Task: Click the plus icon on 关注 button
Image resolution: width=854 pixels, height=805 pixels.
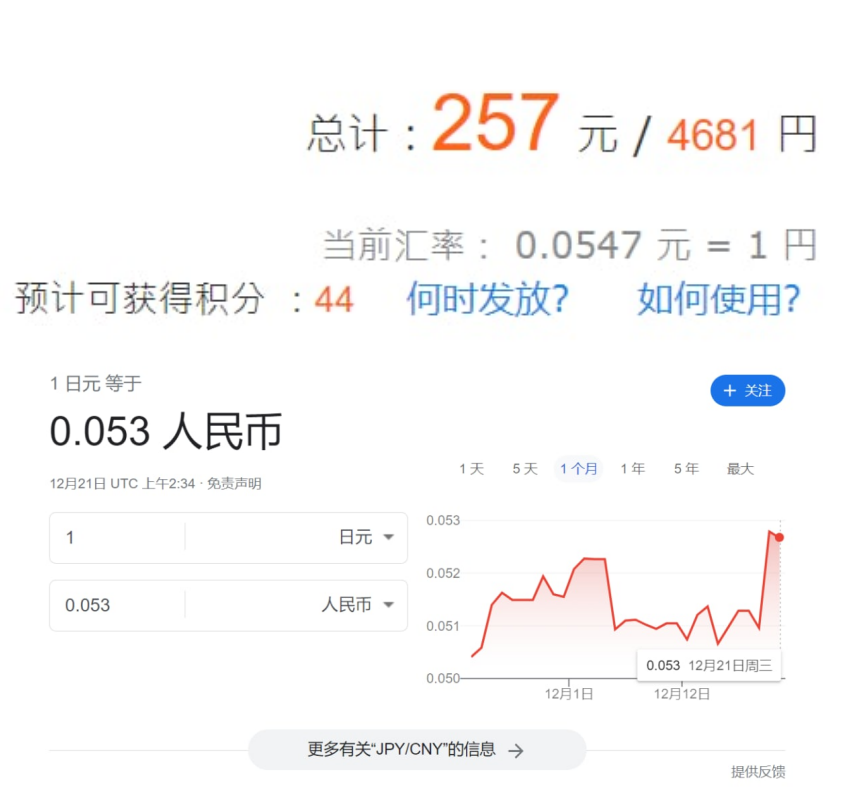Action: [729, 391]
